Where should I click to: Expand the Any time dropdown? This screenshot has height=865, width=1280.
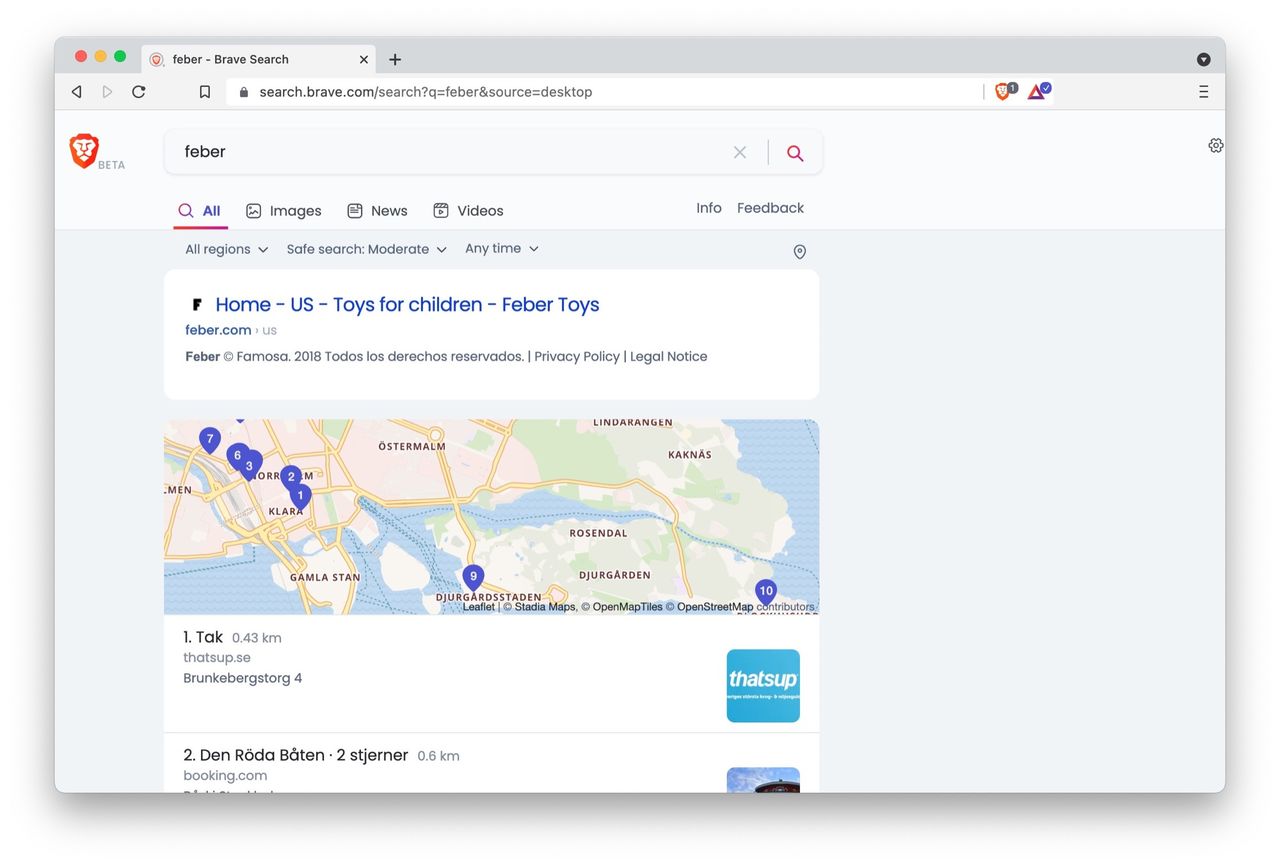click(x=502, y=249)
